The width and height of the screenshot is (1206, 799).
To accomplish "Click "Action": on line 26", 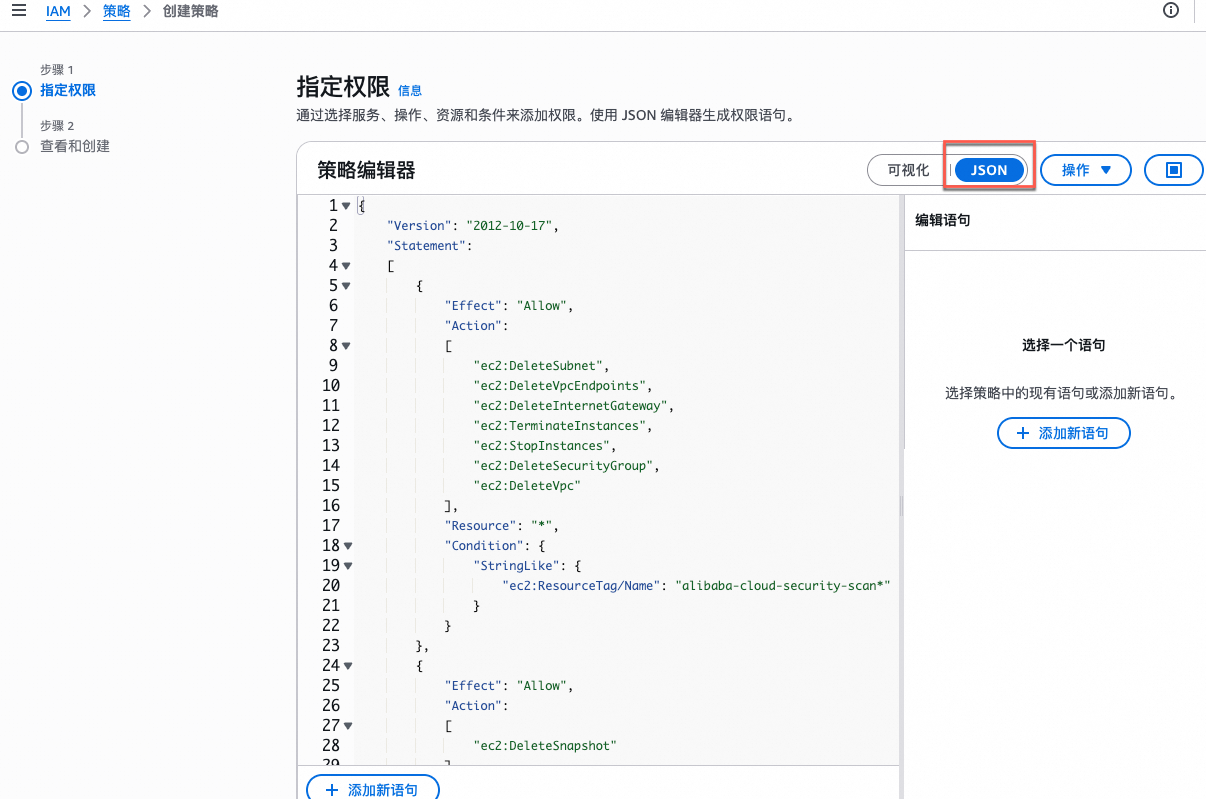I will pos(477,705).
